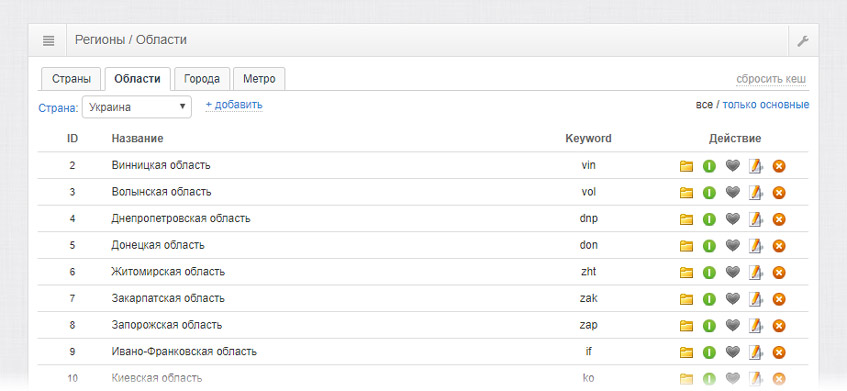Select Житомирская область row name
Screen dimensions: 847x391
[168, 272]
